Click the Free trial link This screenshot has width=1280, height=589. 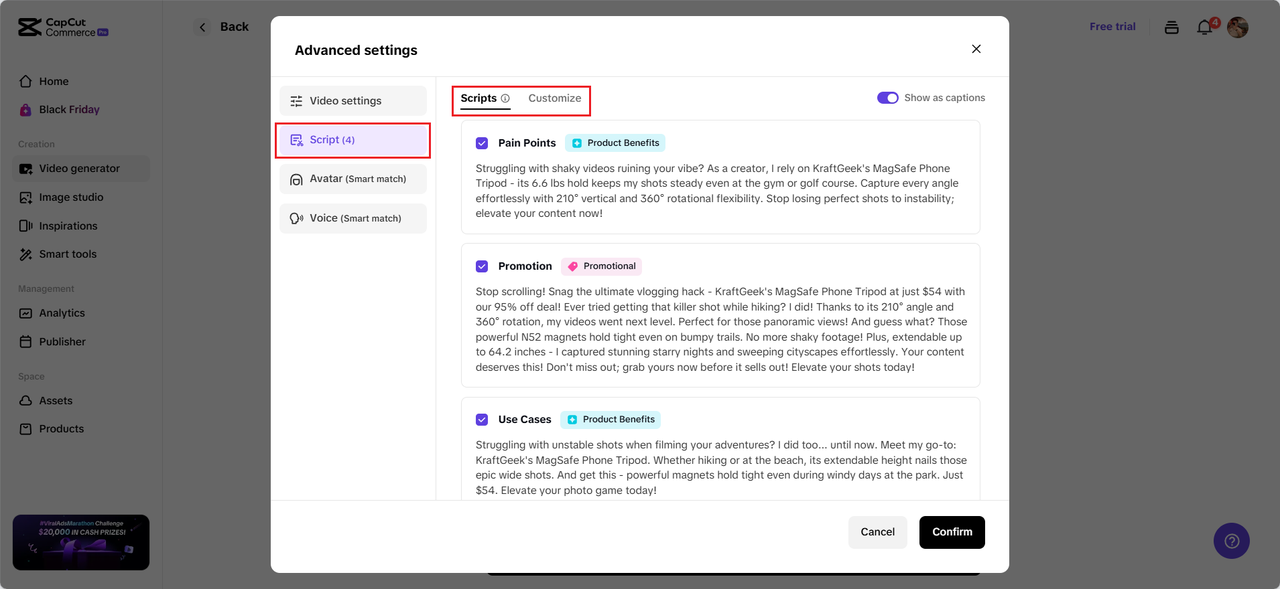(x=1112, y=27)
